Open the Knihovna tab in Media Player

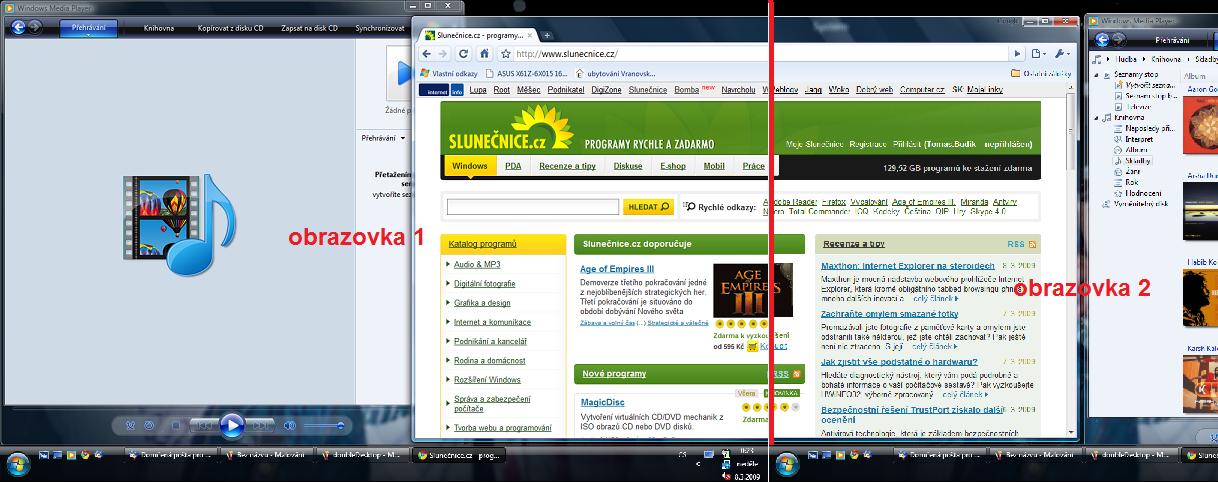point(158,29)
